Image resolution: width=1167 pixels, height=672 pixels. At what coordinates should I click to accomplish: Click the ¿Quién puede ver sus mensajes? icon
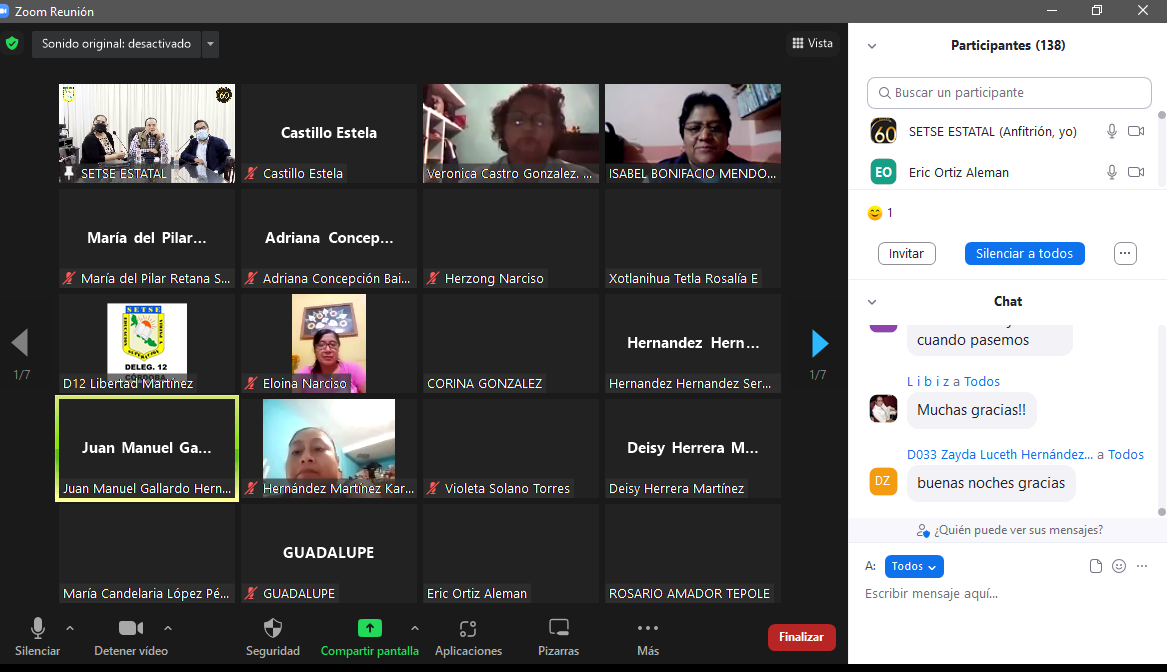(x=923, y=531)
